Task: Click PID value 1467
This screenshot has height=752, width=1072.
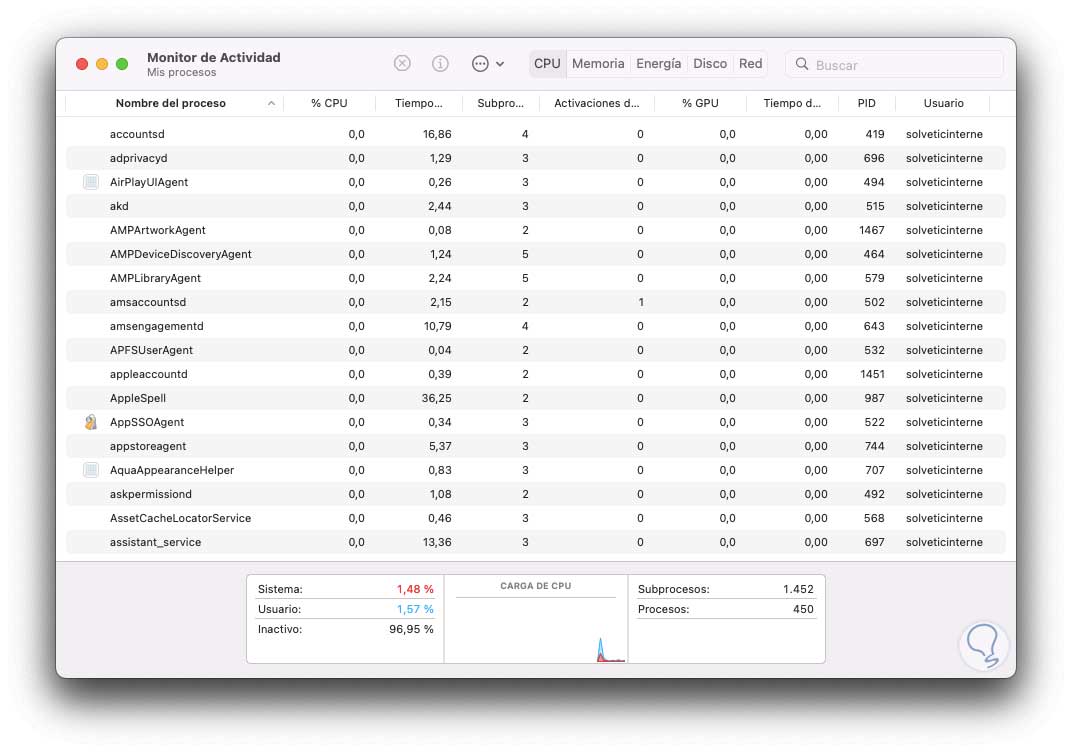Action: (x=872, y=230)
